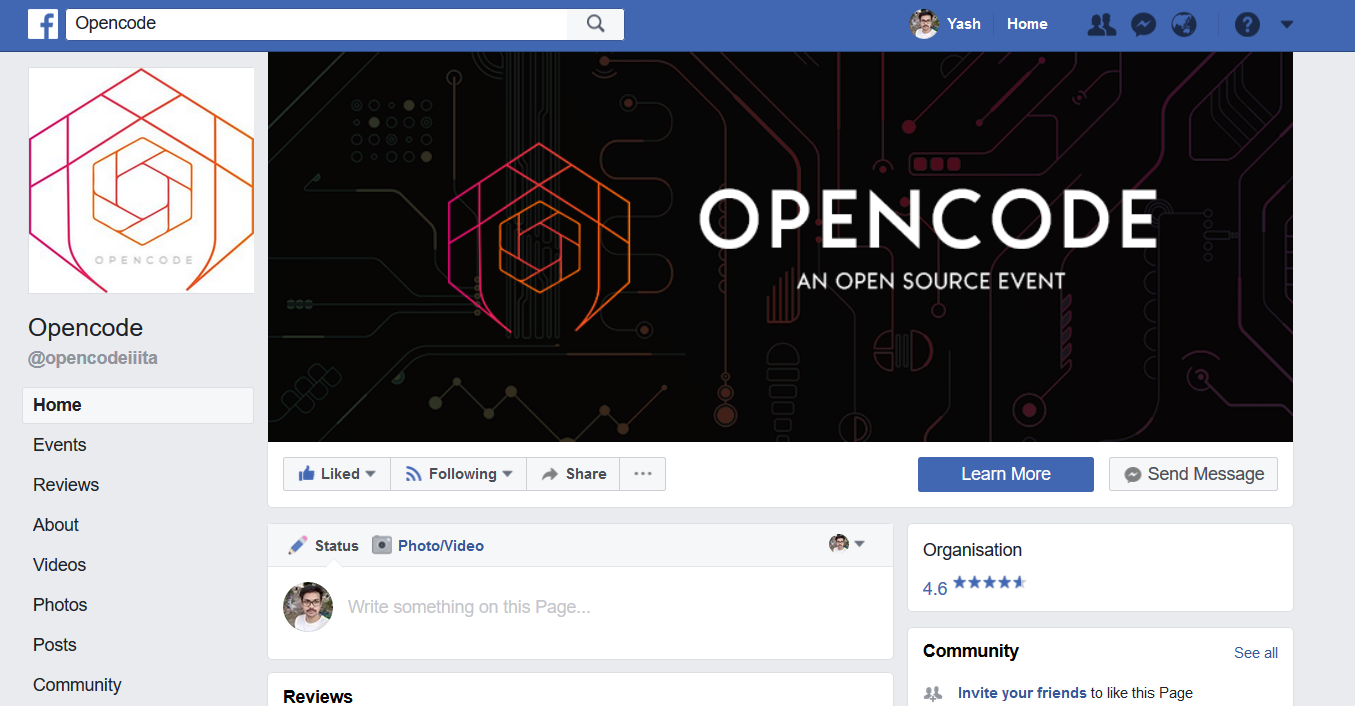The height and width of the screenshot is (706, 1355).
Task: Switch to the Events tab
Action: [x=59, y=444]
